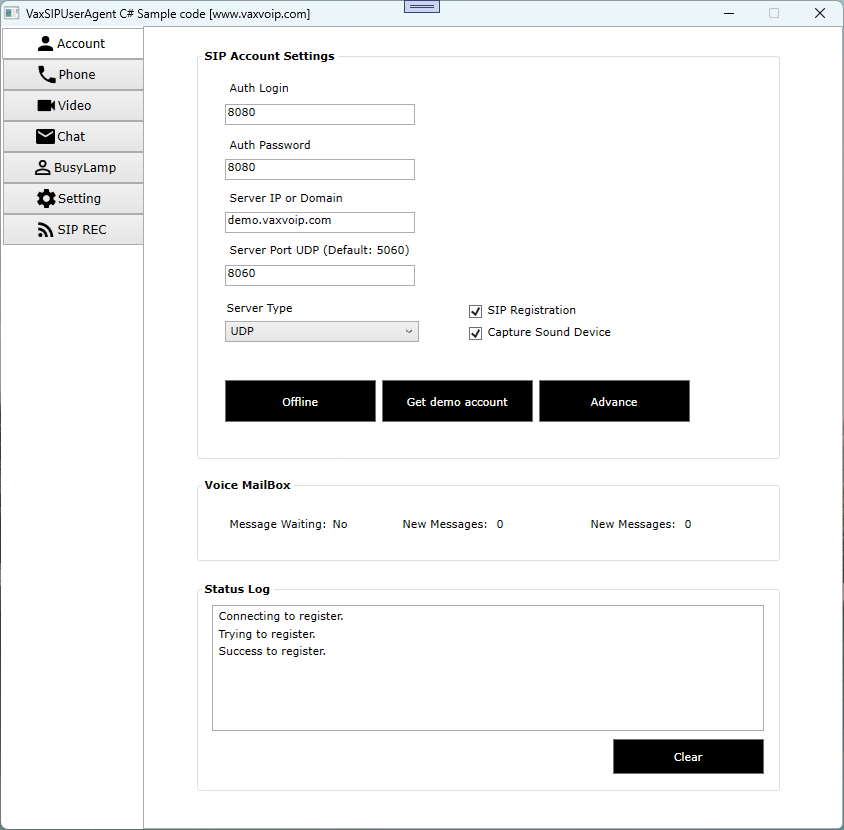Screen dimensions: 844x830
Task: Click the 'Server Type' label
Action: 259,308
